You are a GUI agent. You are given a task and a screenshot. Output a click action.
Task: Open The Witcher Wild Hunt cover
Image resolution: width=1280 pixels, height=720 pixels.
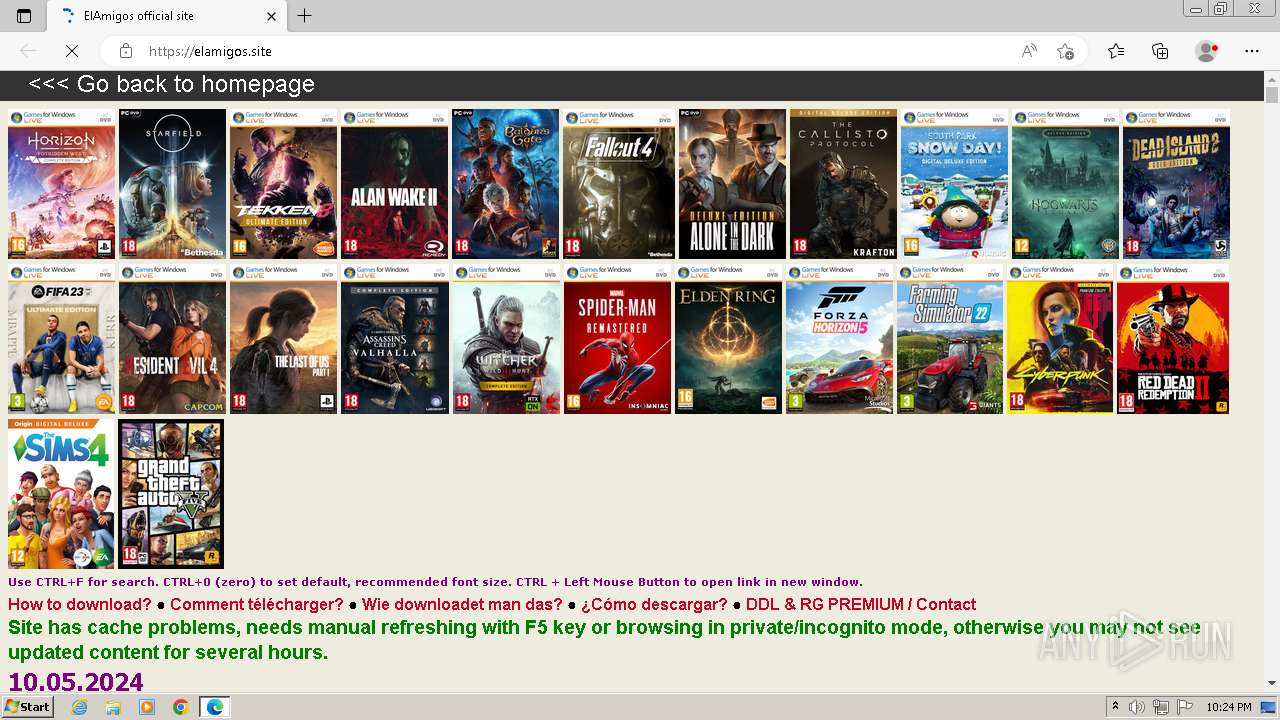click(506, 339)
